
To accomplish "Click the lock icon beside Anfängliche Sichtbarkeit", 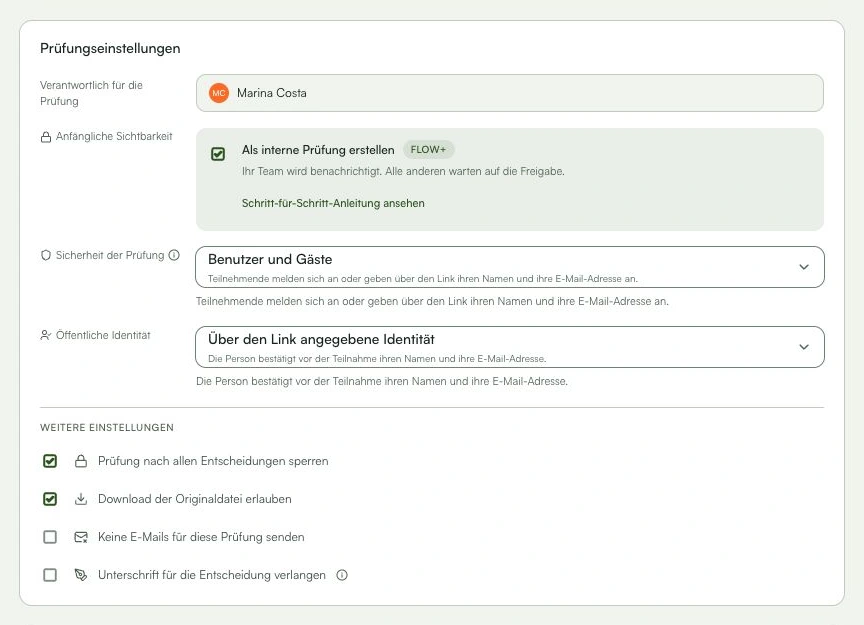I will (46, 137).
